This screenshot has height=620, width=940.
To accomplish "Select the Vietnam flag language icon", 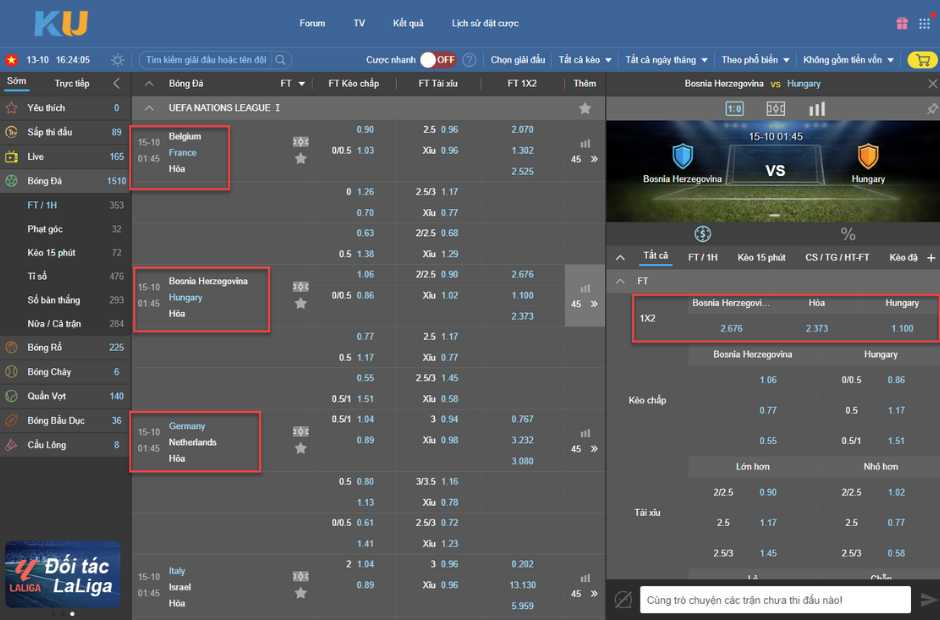I will pos(11,60).
